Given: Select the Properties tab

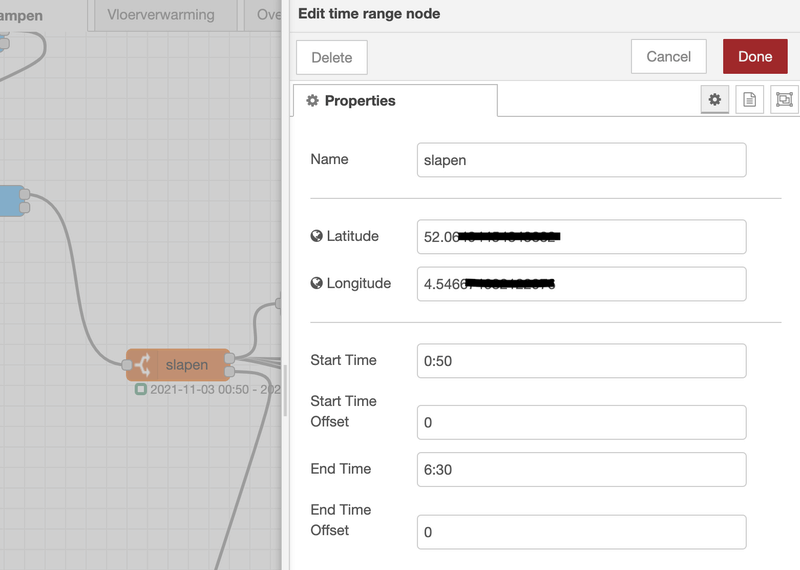Looking at the screenshot, I should click(x=395, y=101).
